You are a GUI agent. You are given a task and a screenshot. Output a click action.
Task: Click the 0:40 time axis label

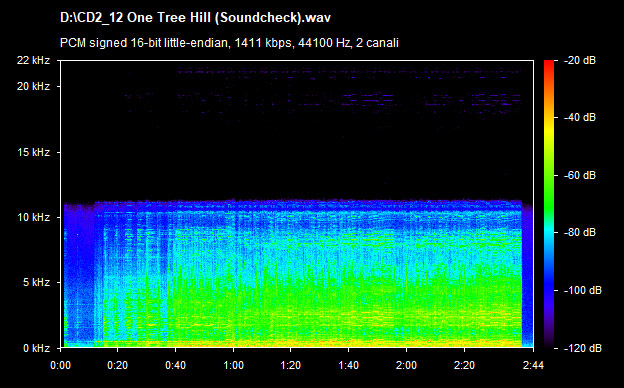click(x=176, y=365)
